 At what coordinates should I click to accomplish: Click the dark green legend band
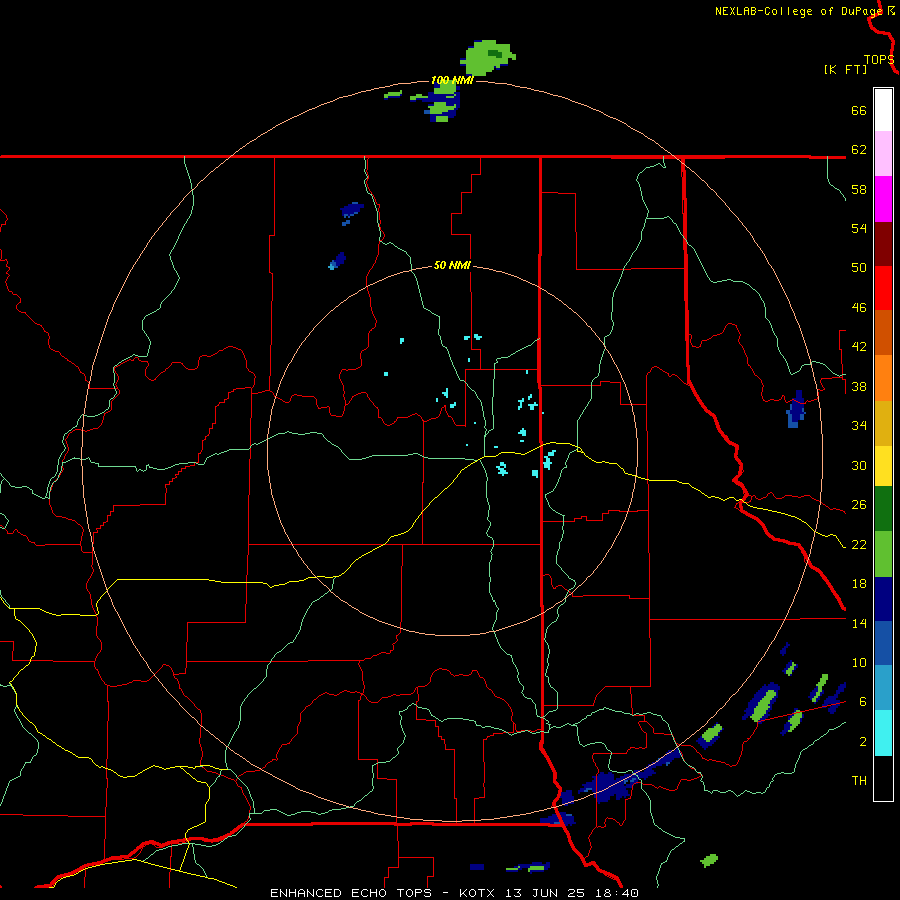(883, 509)
